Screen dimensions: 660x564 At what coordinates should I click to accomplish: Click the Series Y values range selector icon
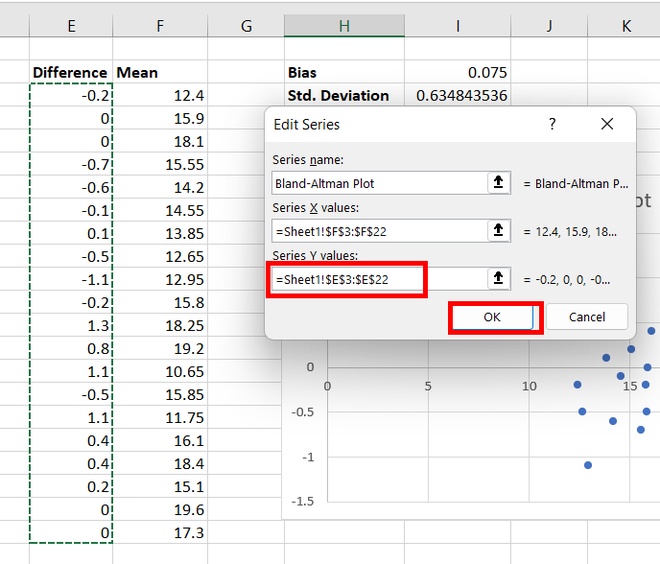[498, 278]
